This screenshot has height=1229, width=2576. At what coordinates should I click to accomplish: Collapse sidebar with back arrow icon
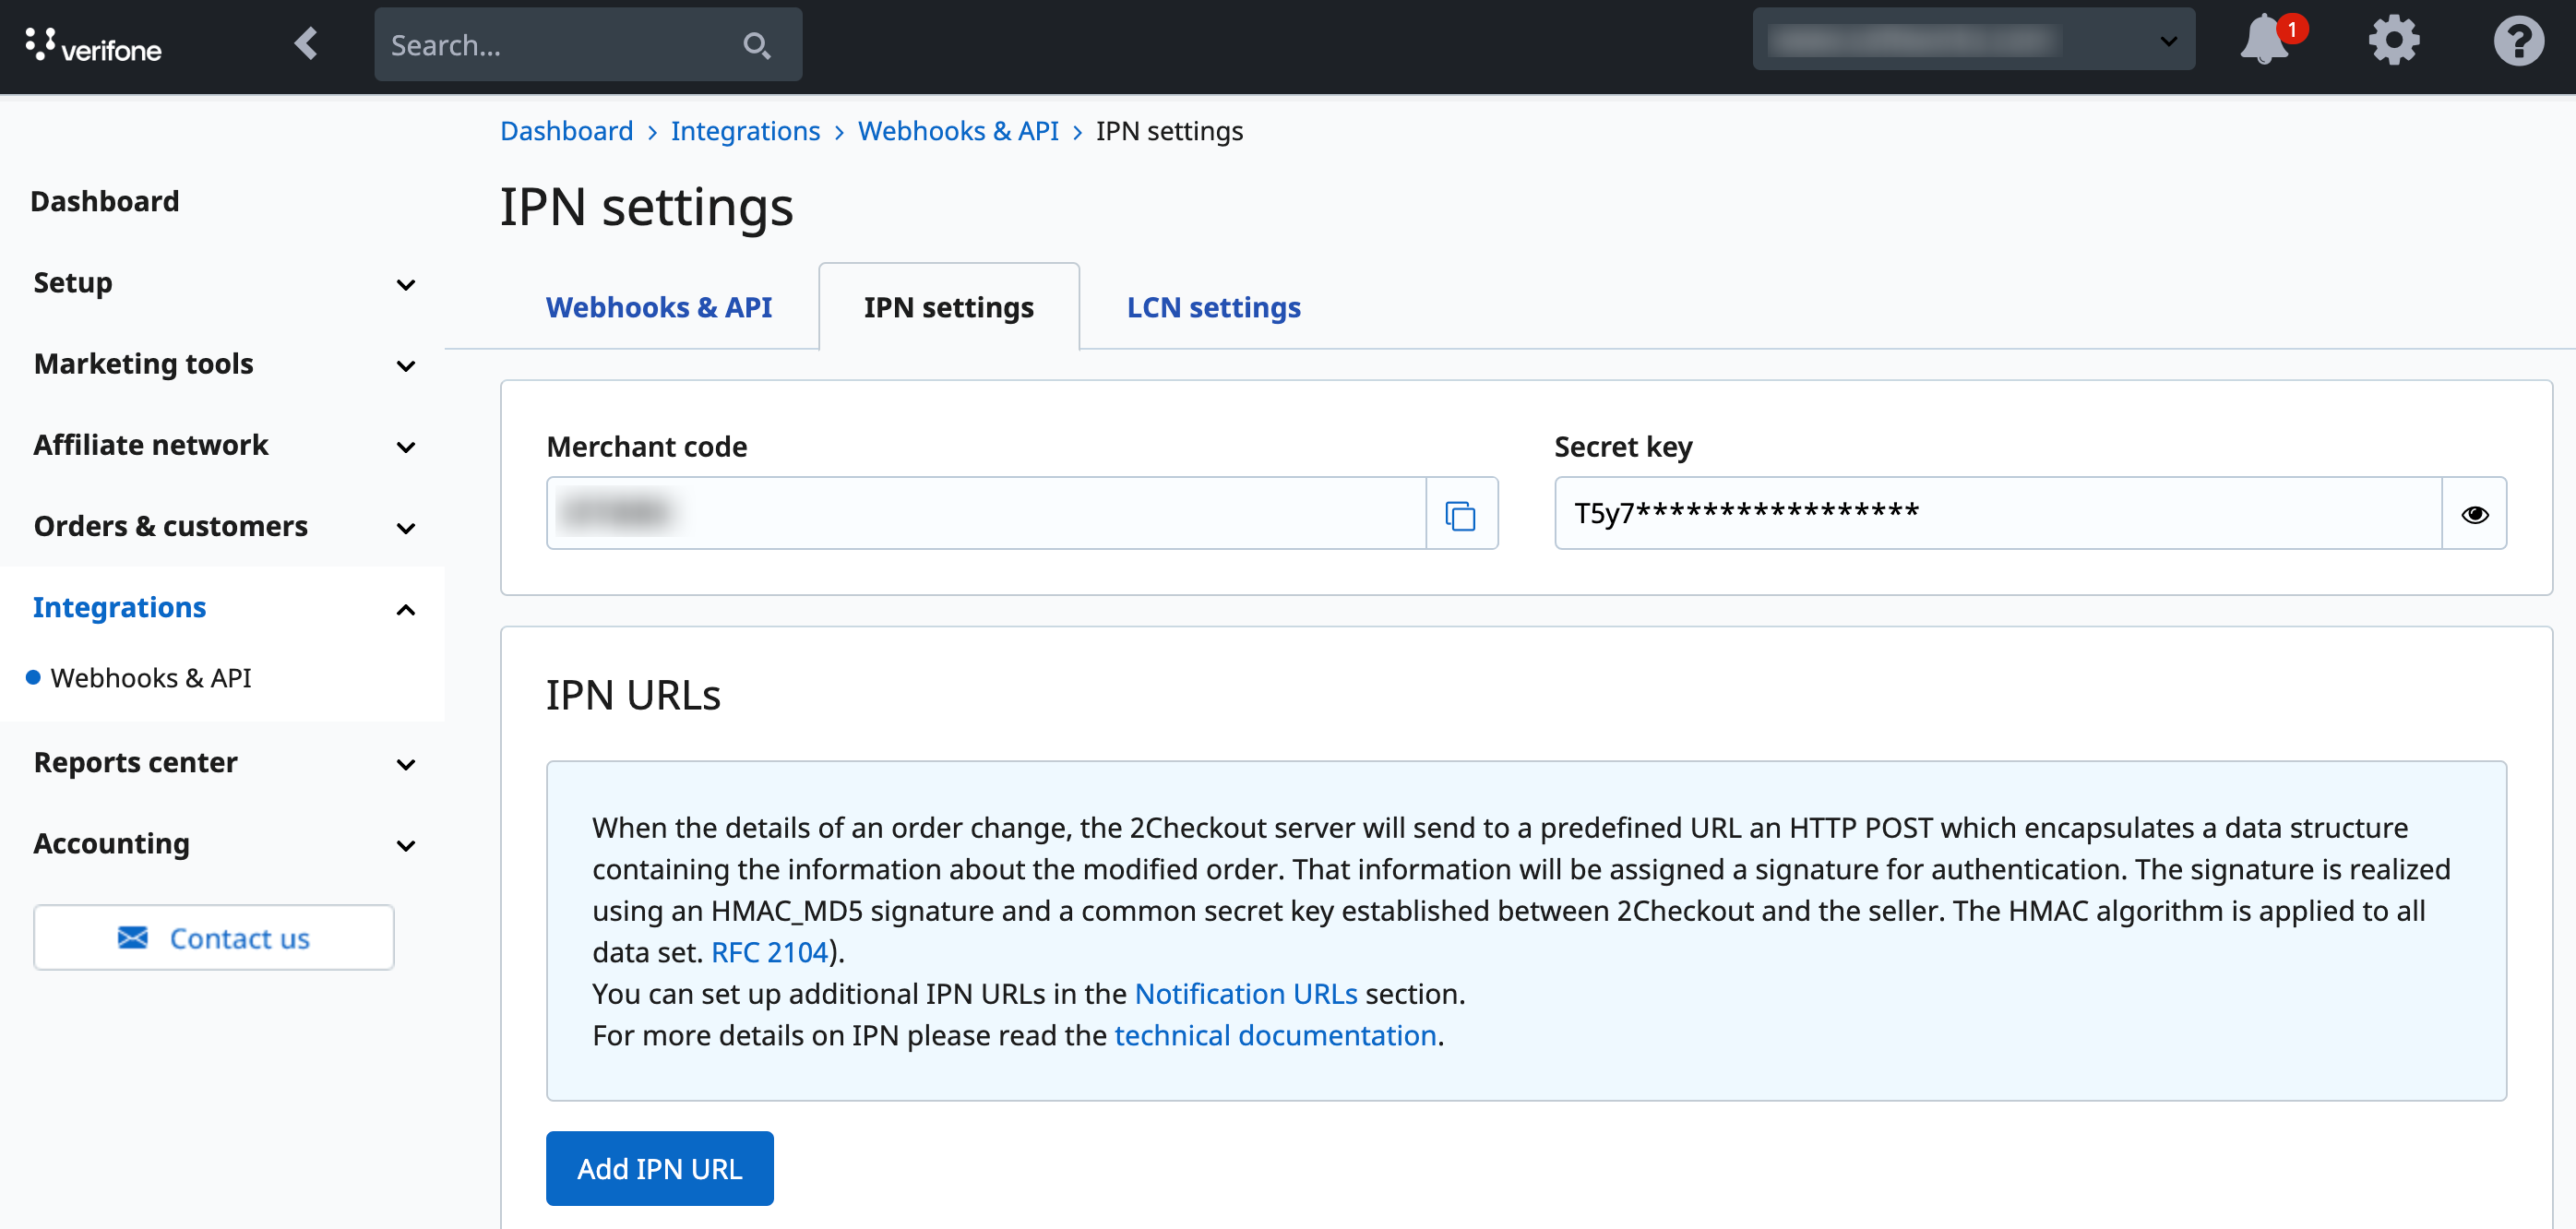click(x=306, y=44)
